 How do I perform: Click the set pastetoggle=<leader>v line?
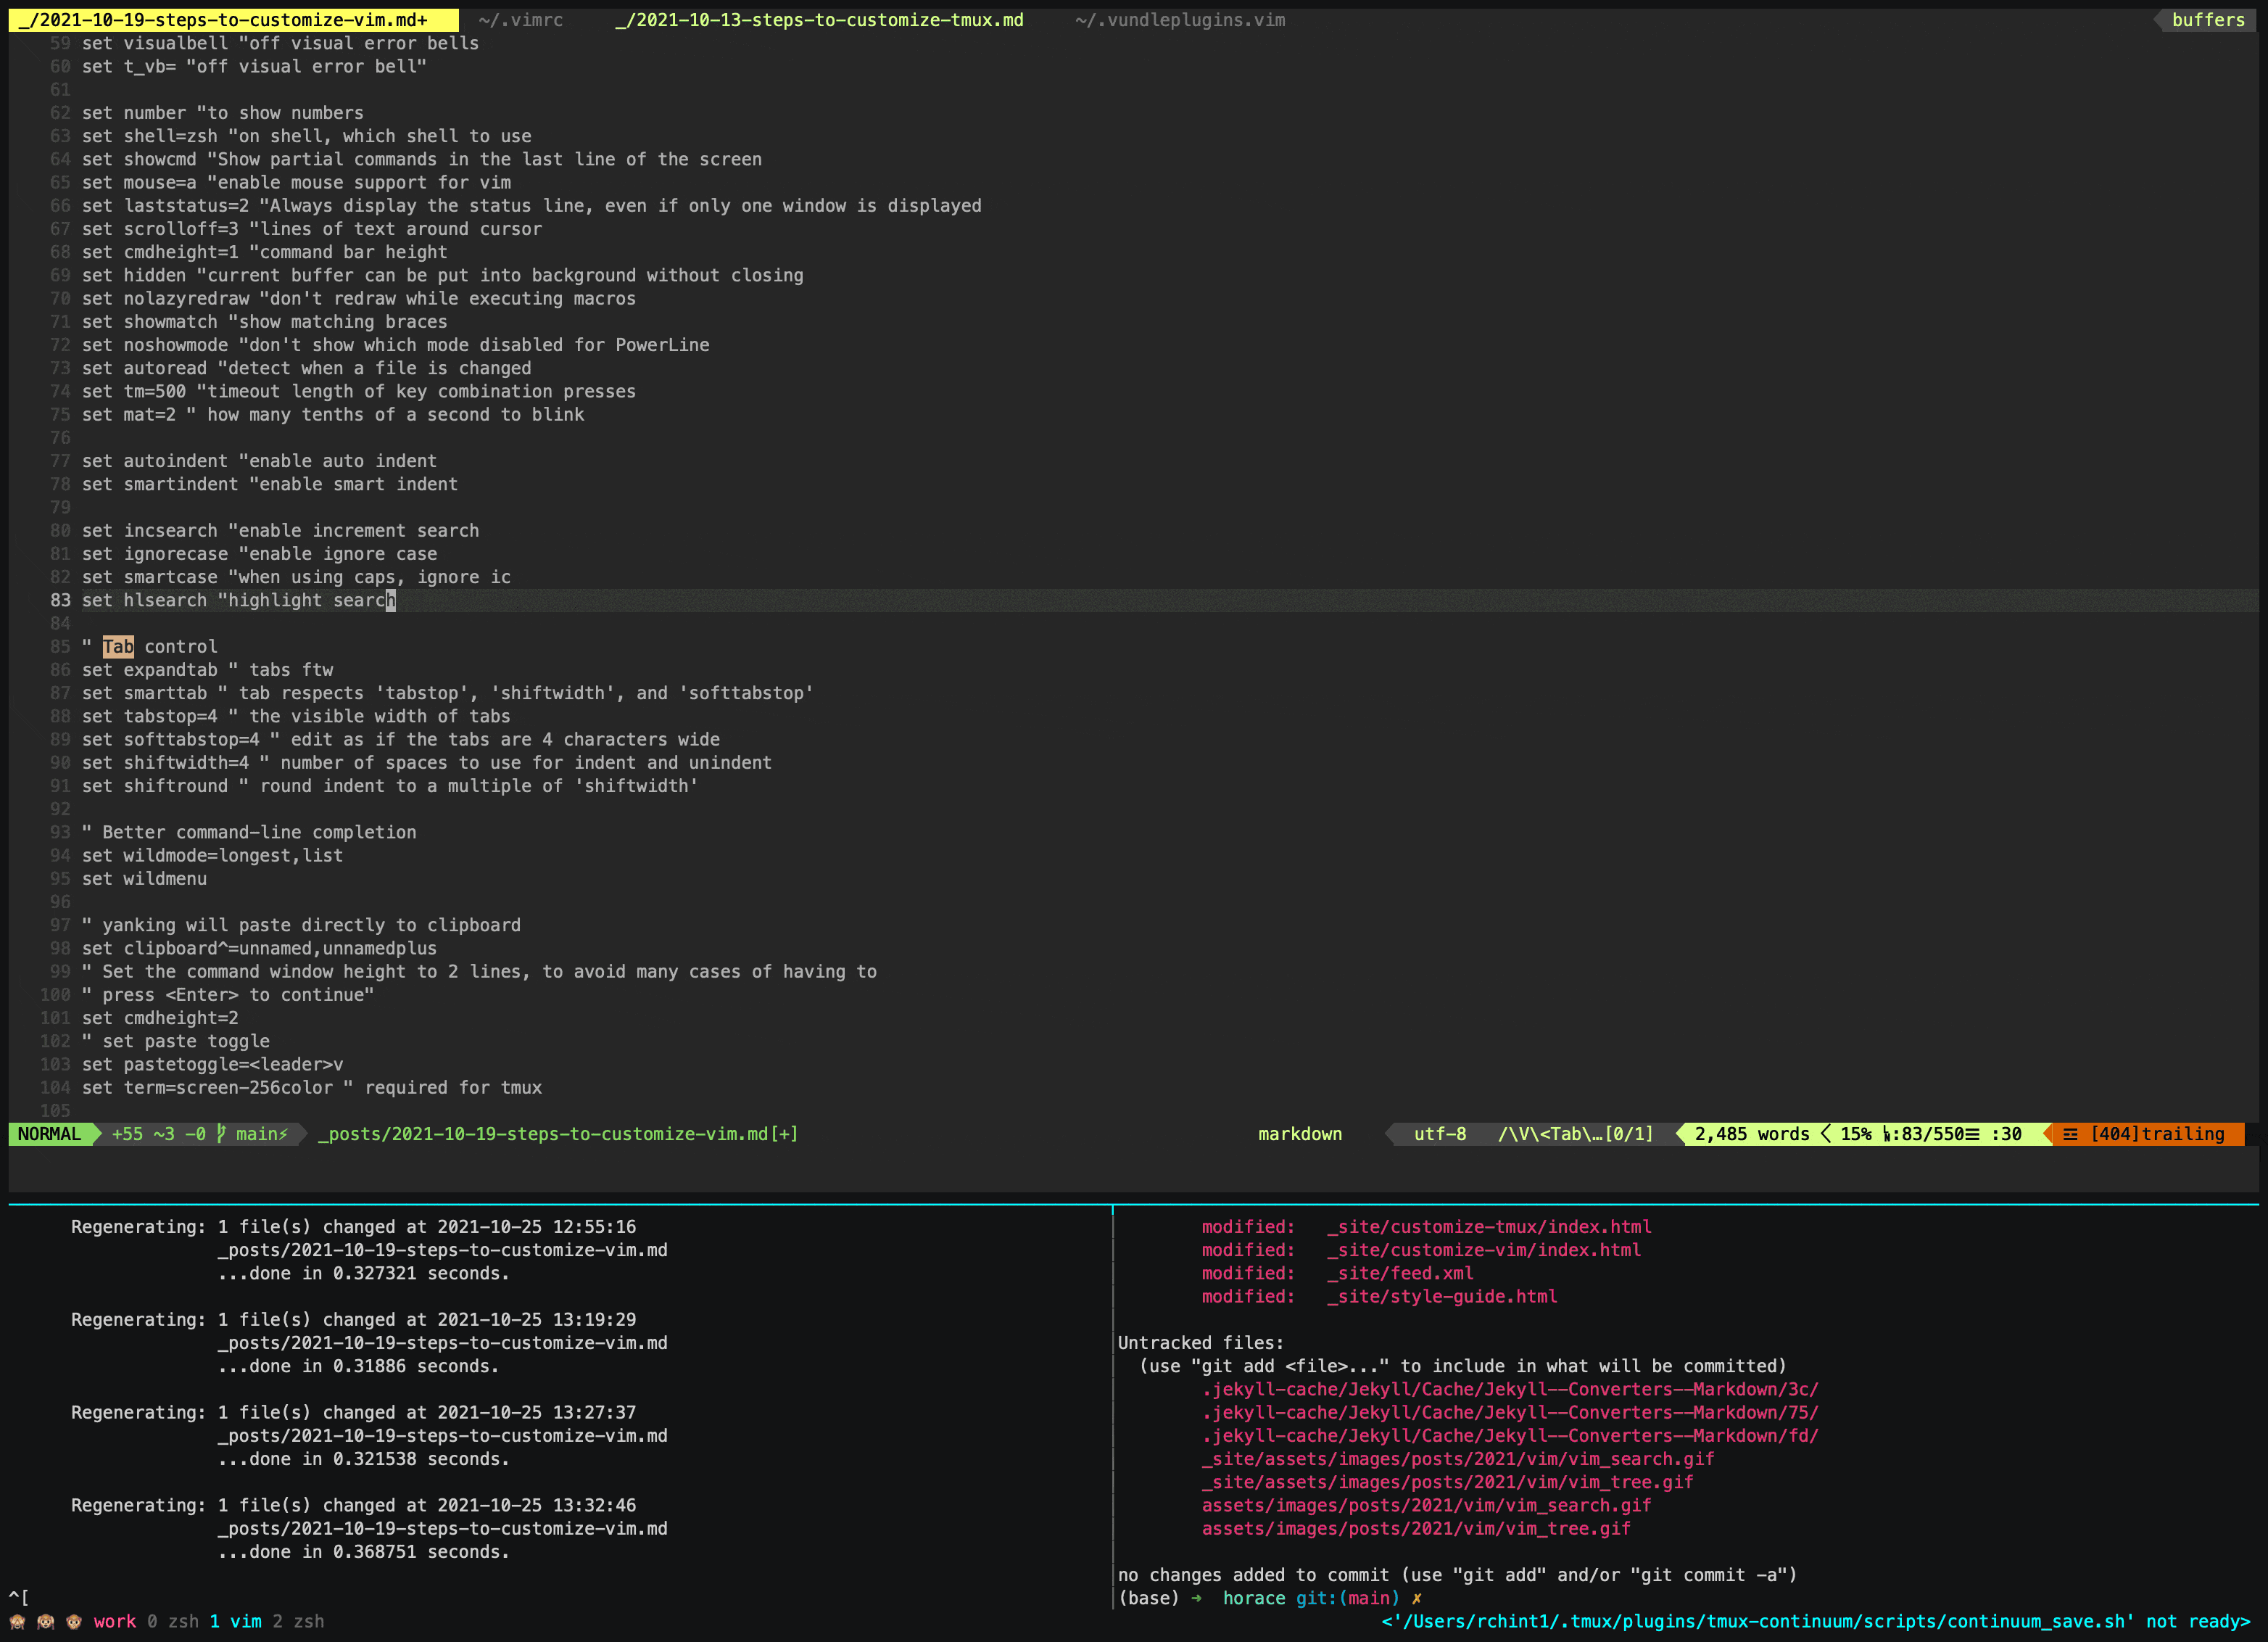tap(213, 1064)
